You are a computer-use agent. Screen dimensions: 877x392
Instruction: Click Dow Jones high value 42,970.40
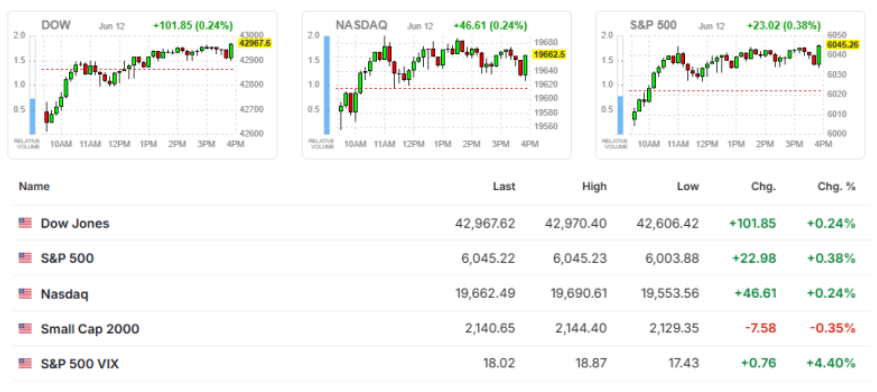click(576, 224)
